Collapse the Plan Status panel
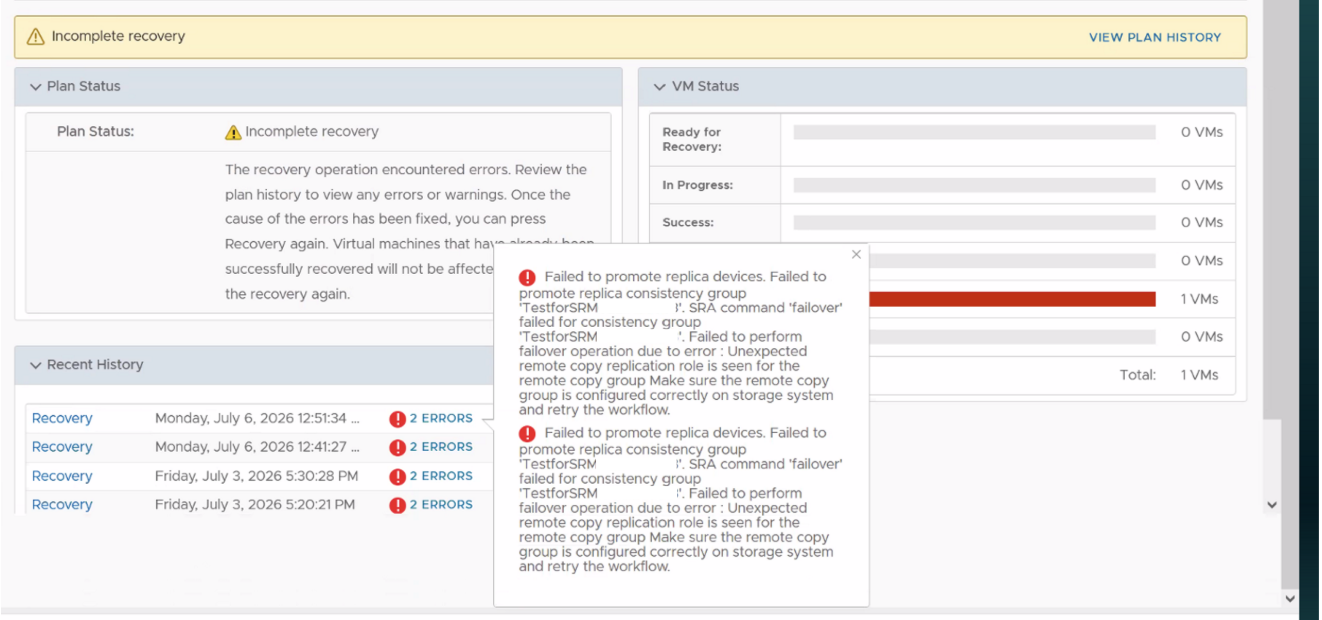The height and width of the screenshot is (620, 1322). [x=36, y=87]
